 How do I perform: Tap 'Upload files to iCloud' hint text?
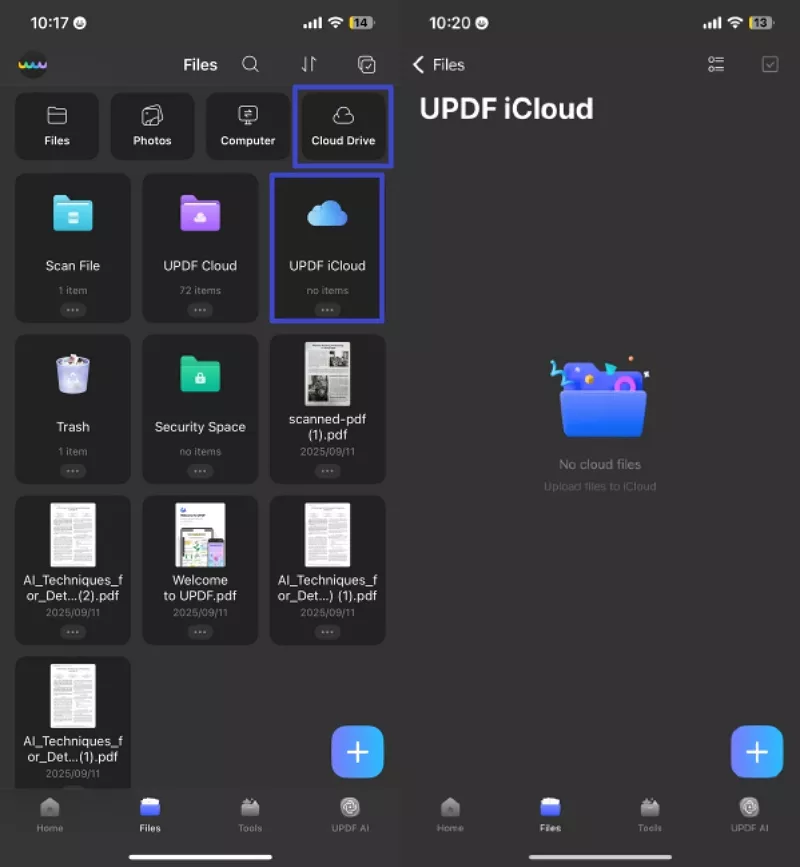600,487
